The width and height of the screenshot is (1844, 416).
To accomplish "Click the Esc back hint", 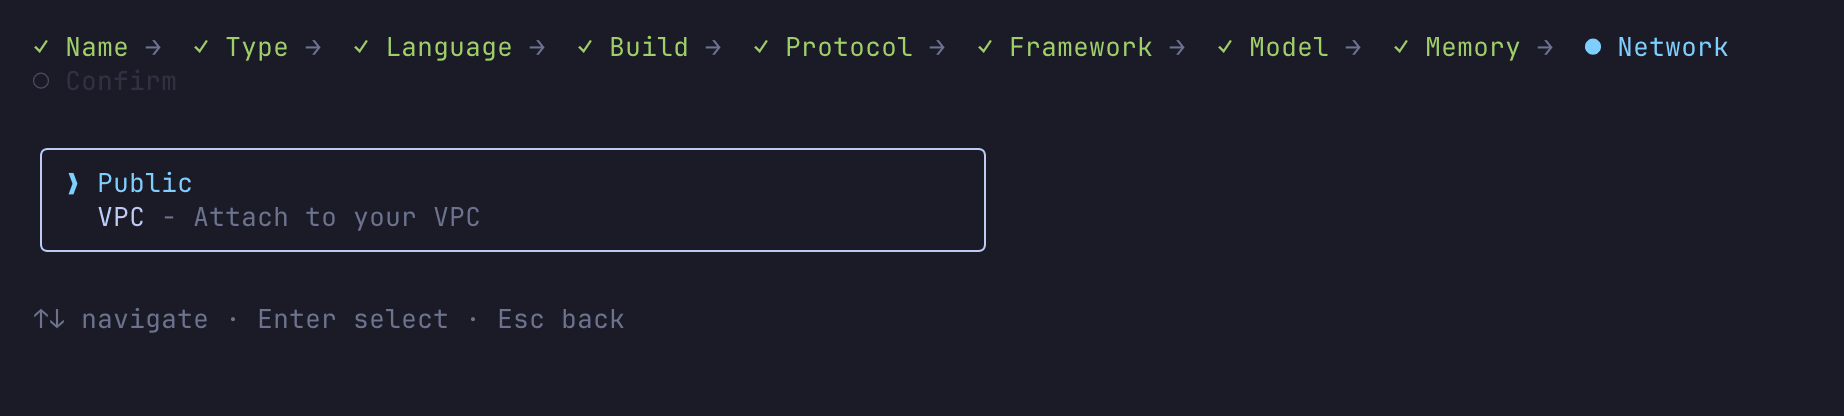I will click(561, 319).
